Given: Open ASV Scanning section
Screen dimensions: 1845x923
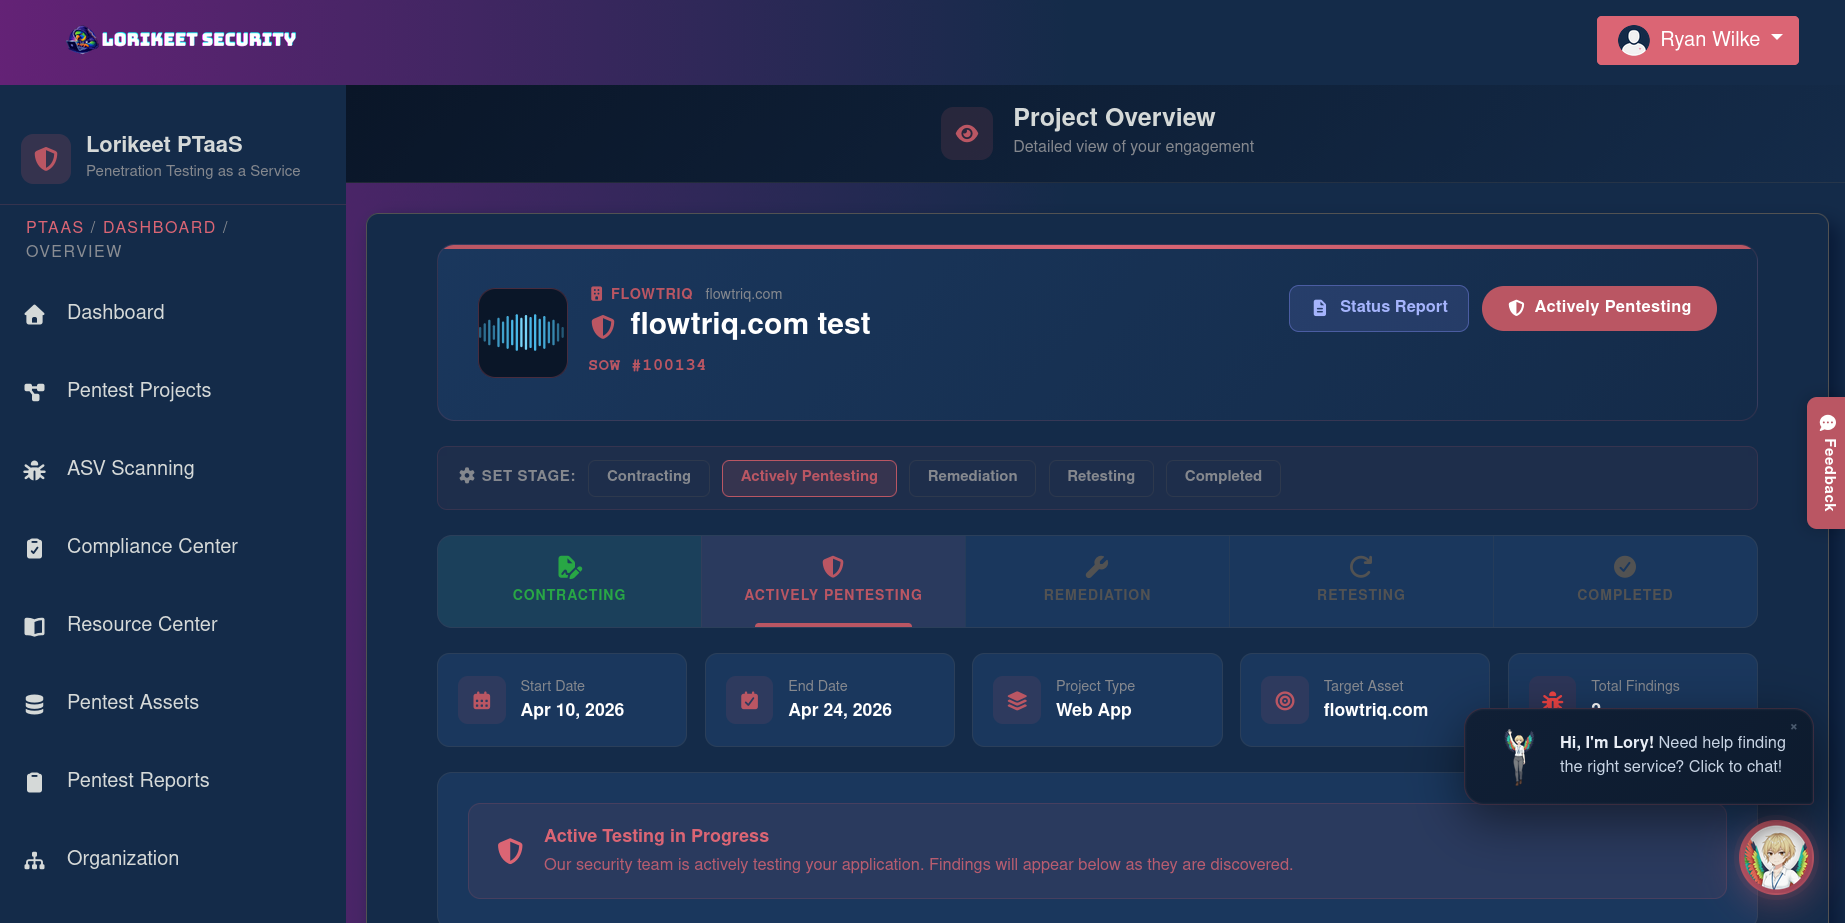Looking at the screenshot, I should click(x=131, y=468).
